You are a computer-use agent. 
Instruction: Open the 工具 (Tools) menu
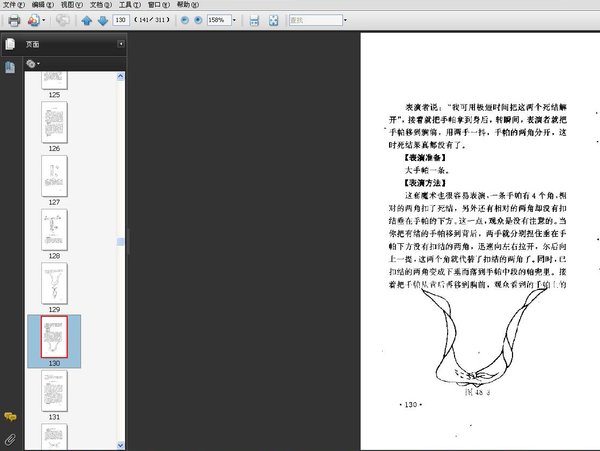coord(130,5)
